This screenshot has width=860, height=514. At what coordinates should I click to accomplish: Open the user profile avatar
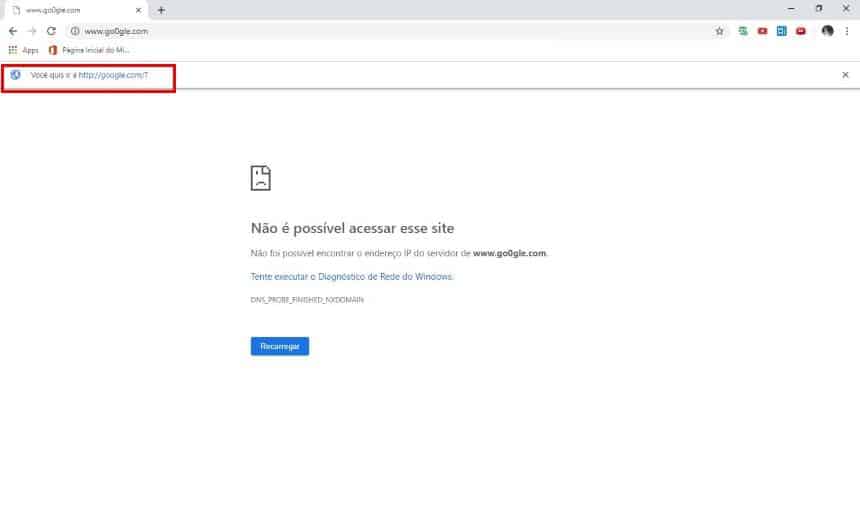pos(828,31)
